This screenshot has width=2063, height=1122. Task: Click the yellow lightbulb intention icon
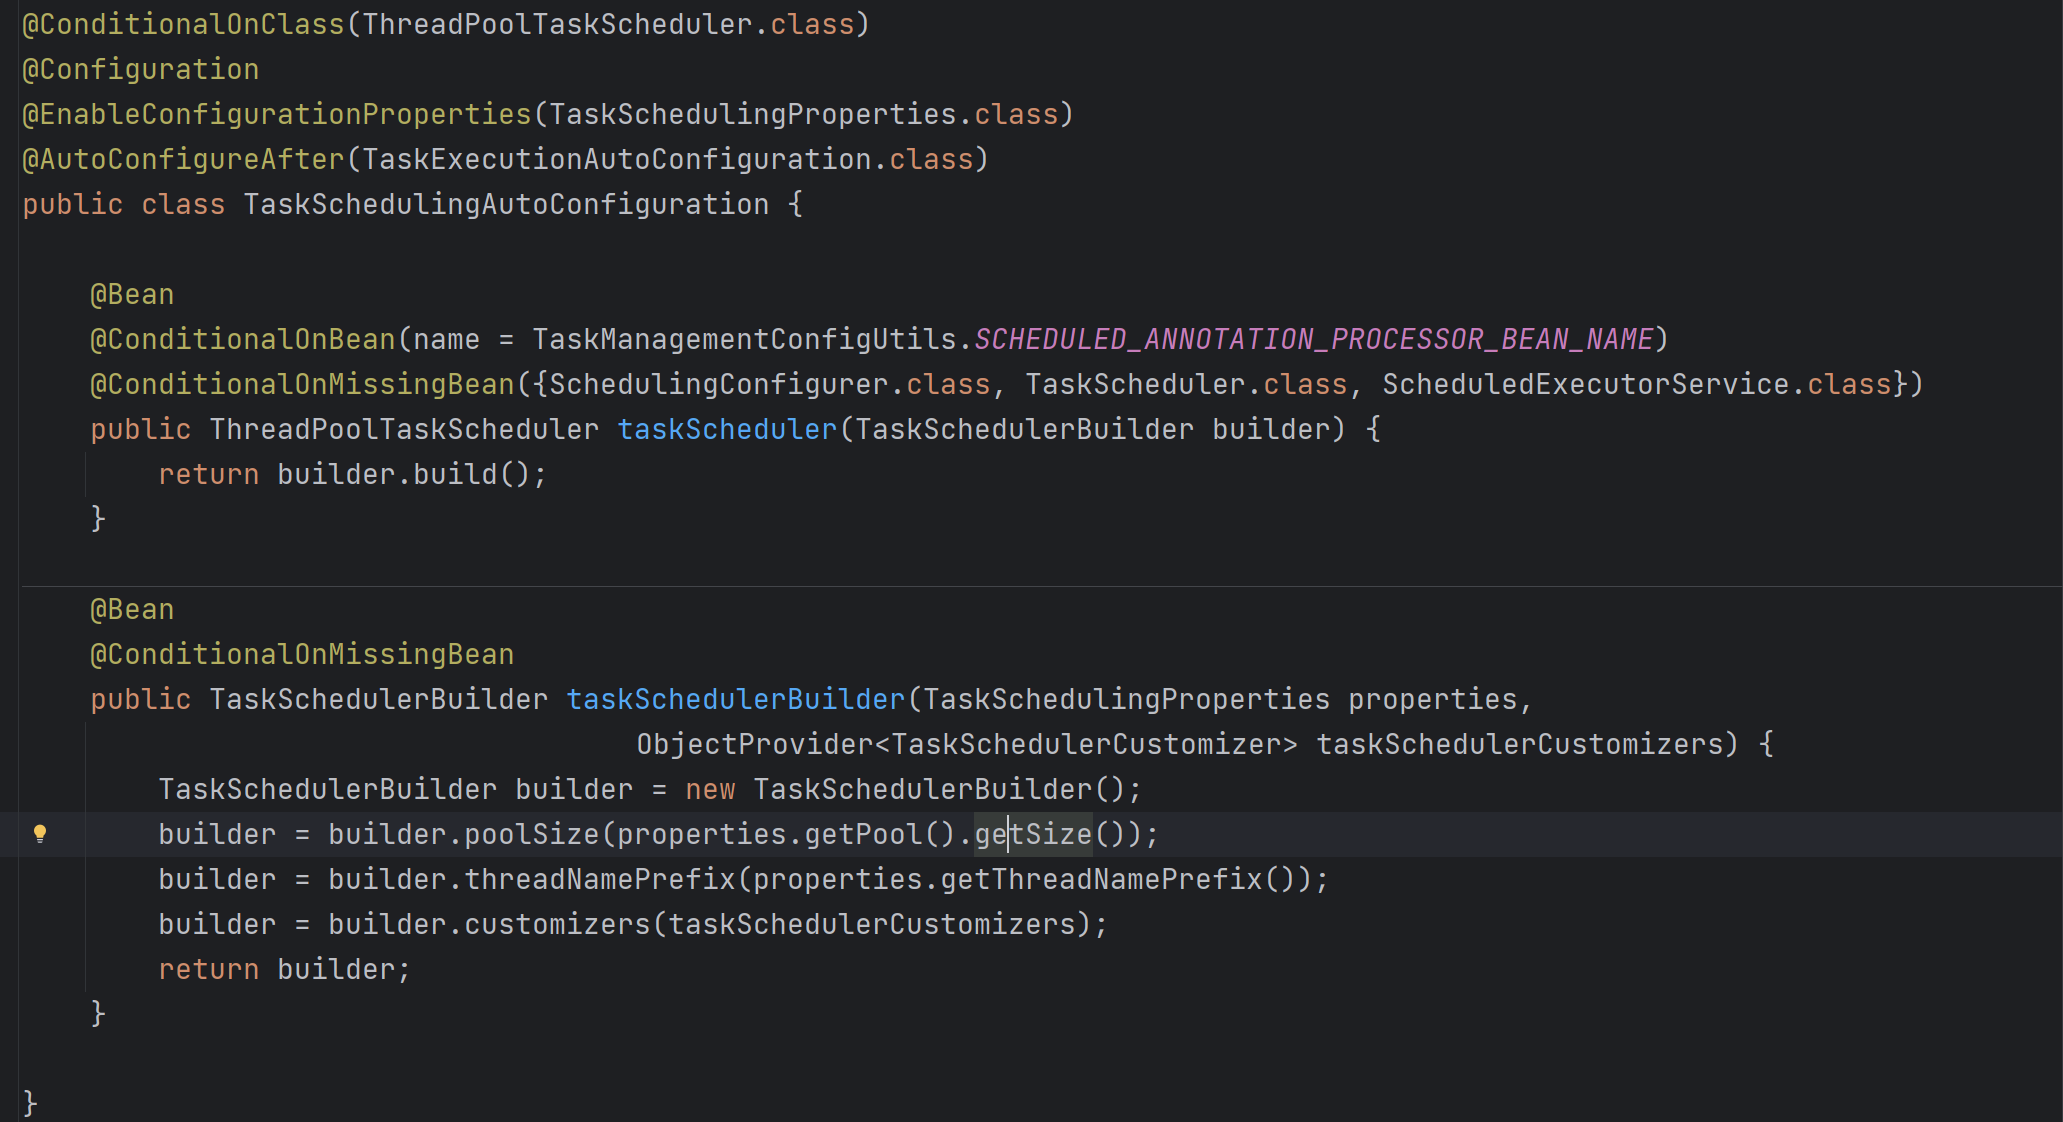point(40,833)
